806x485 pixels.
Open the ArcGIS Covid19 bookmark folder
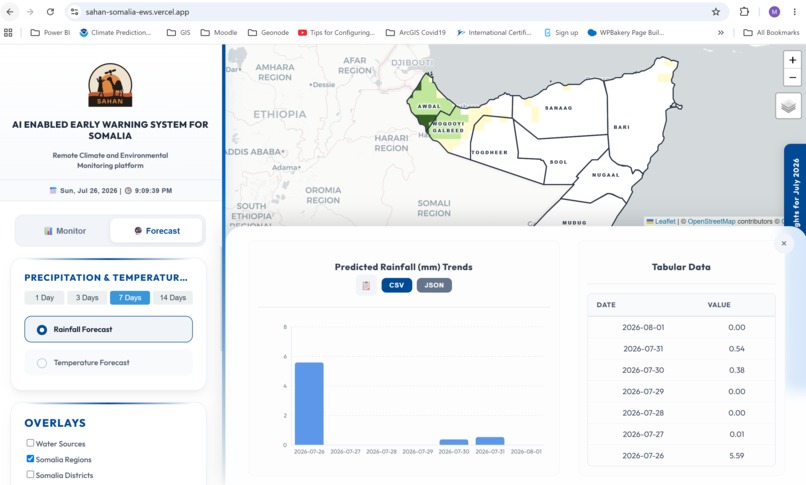click(x=416, y=32)
